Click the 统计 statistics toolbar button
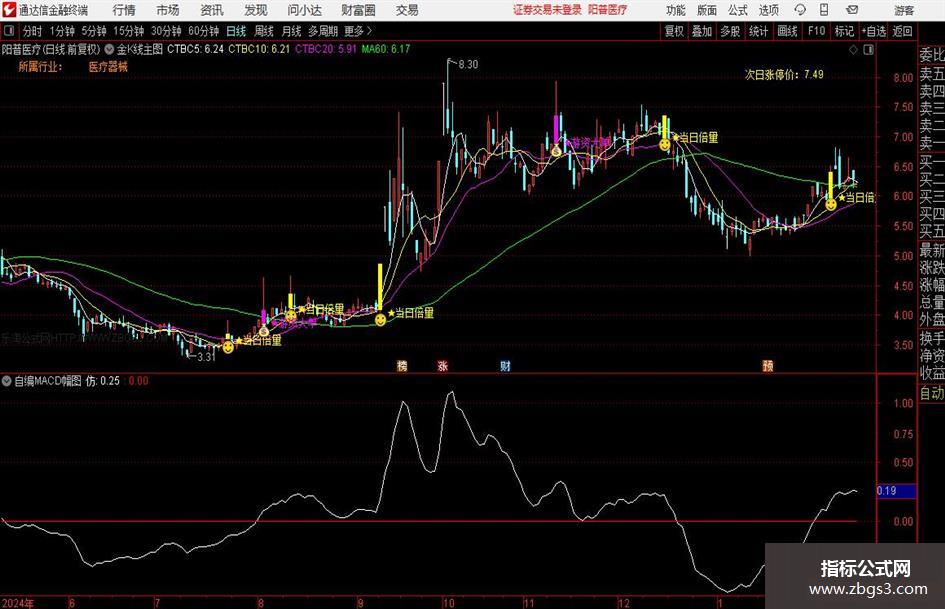 tap(758, 31)
